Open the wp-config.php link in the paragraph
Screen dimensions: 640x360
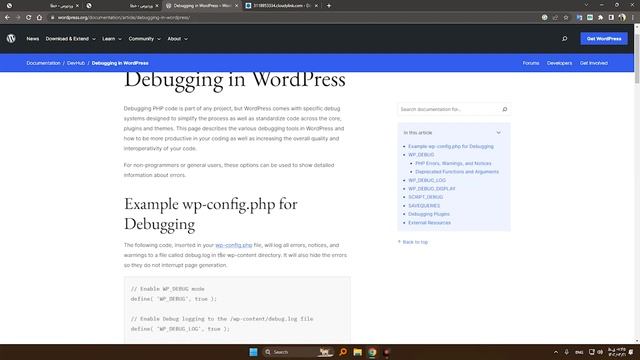click(234, 245)
